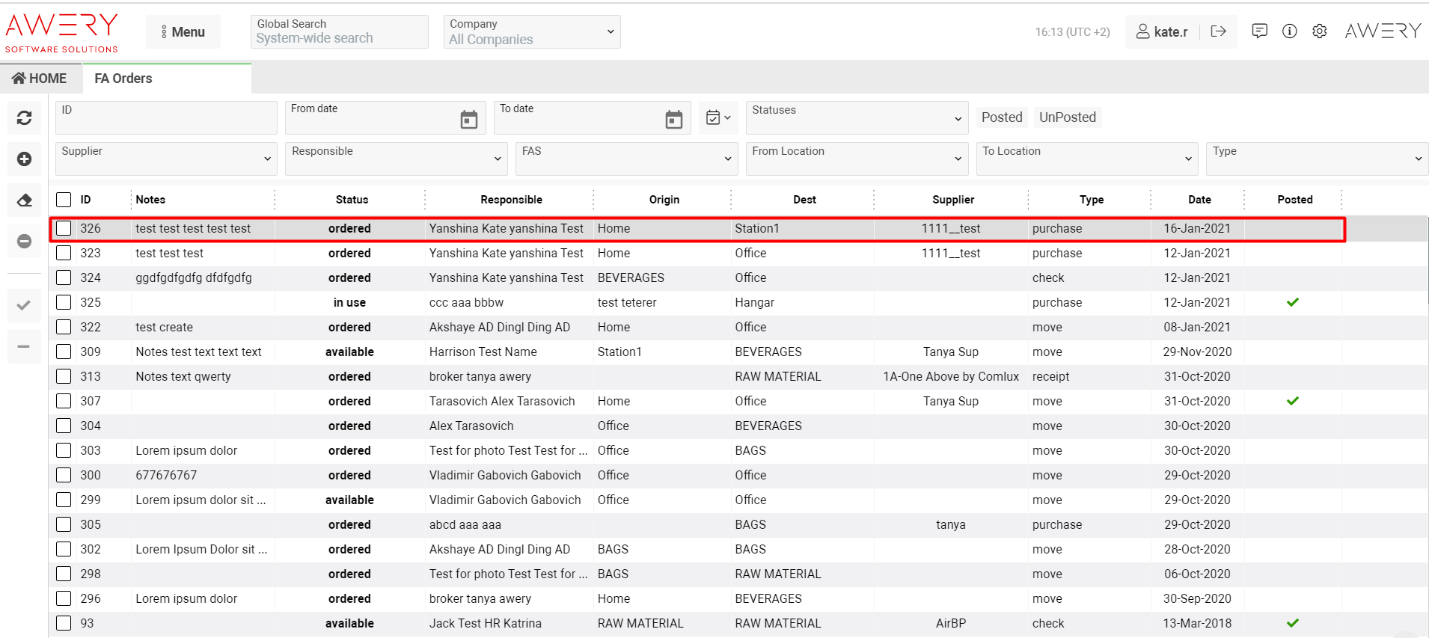Click the info circle icon
Viewport: 1429px width, 638px height.
(1290, 31)
